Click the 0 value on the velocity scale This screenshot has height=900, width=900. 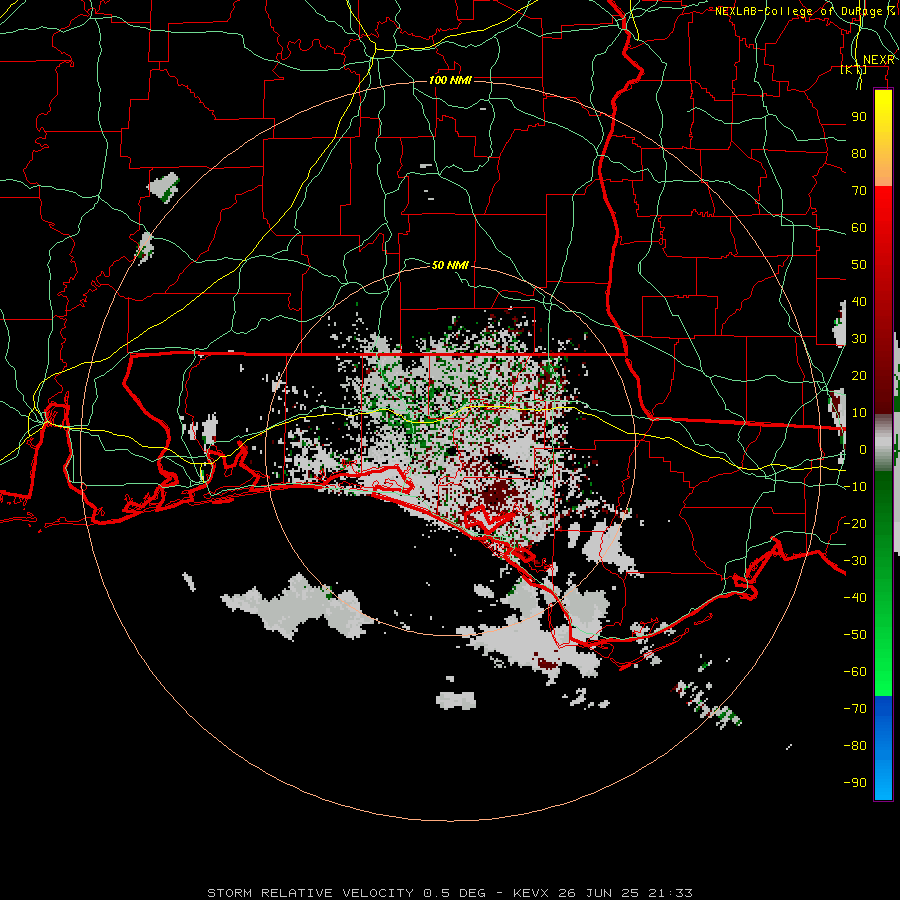[x=863, y=449]
